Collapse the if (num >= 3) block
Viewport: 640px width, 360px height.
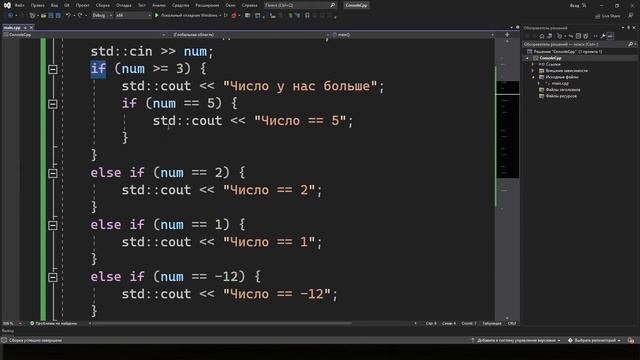pyautogui.click(x=53, y=69)
